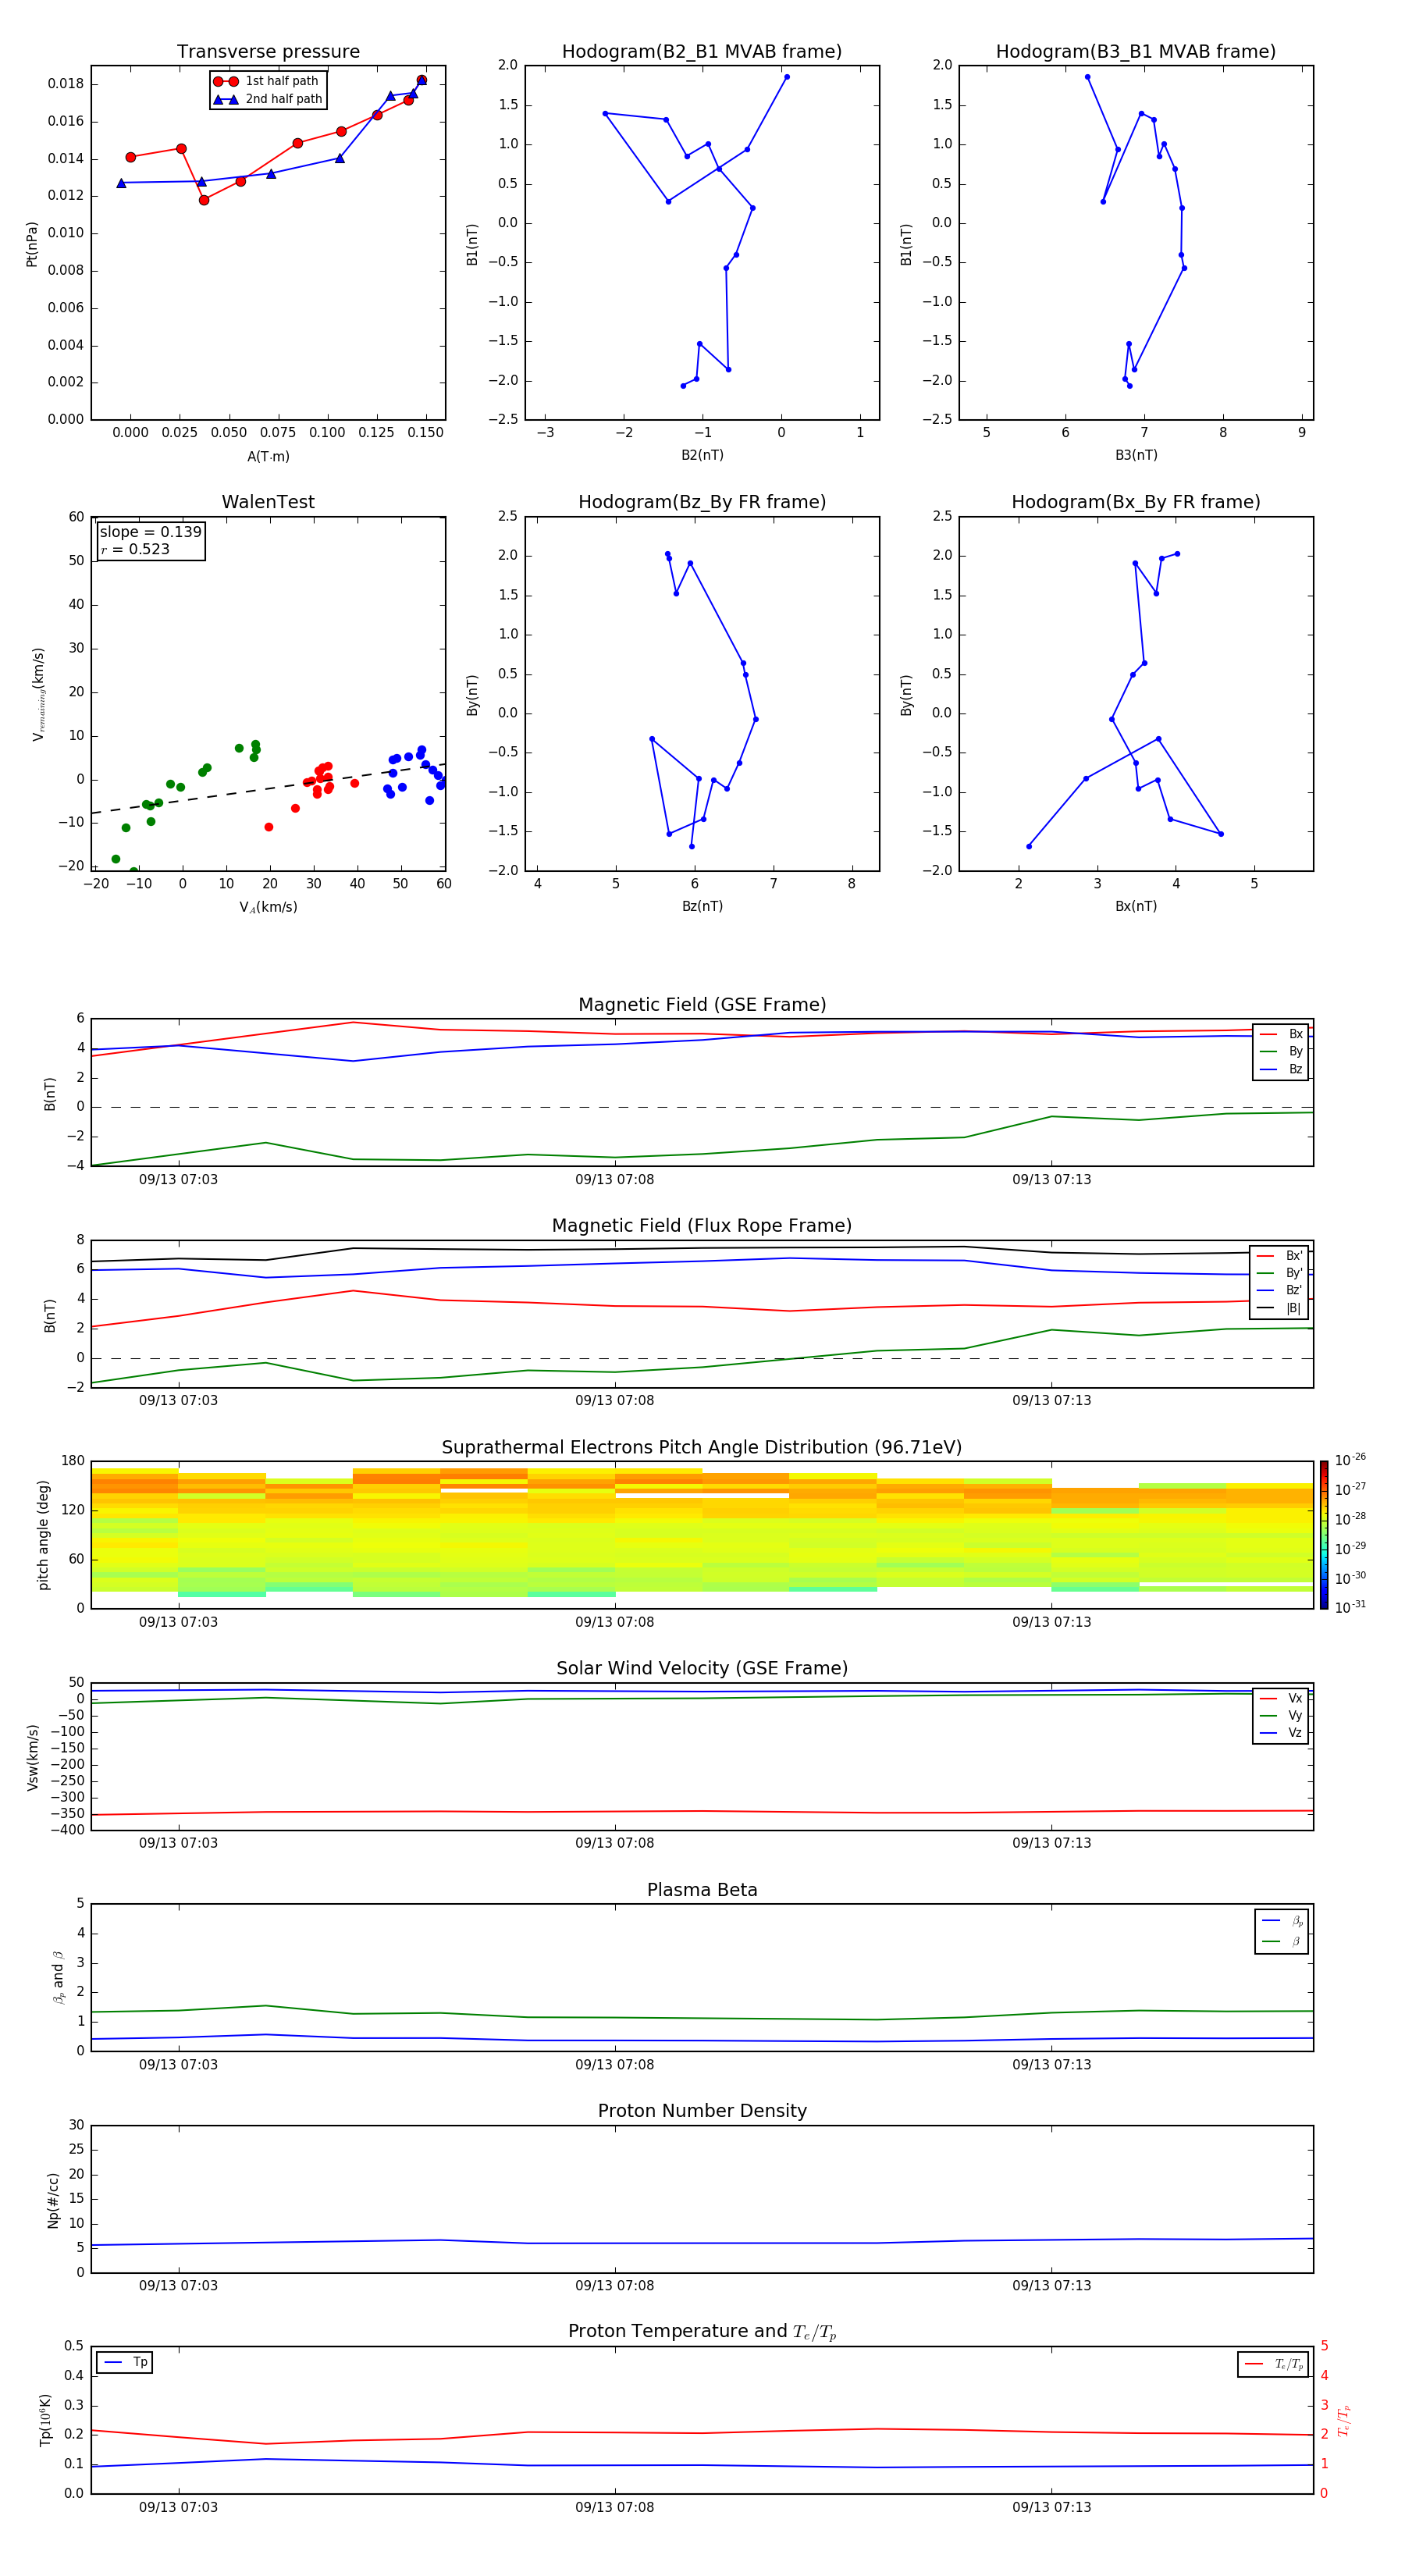Click the "Plasma Beta" plot title

[x=701, y=1890]
